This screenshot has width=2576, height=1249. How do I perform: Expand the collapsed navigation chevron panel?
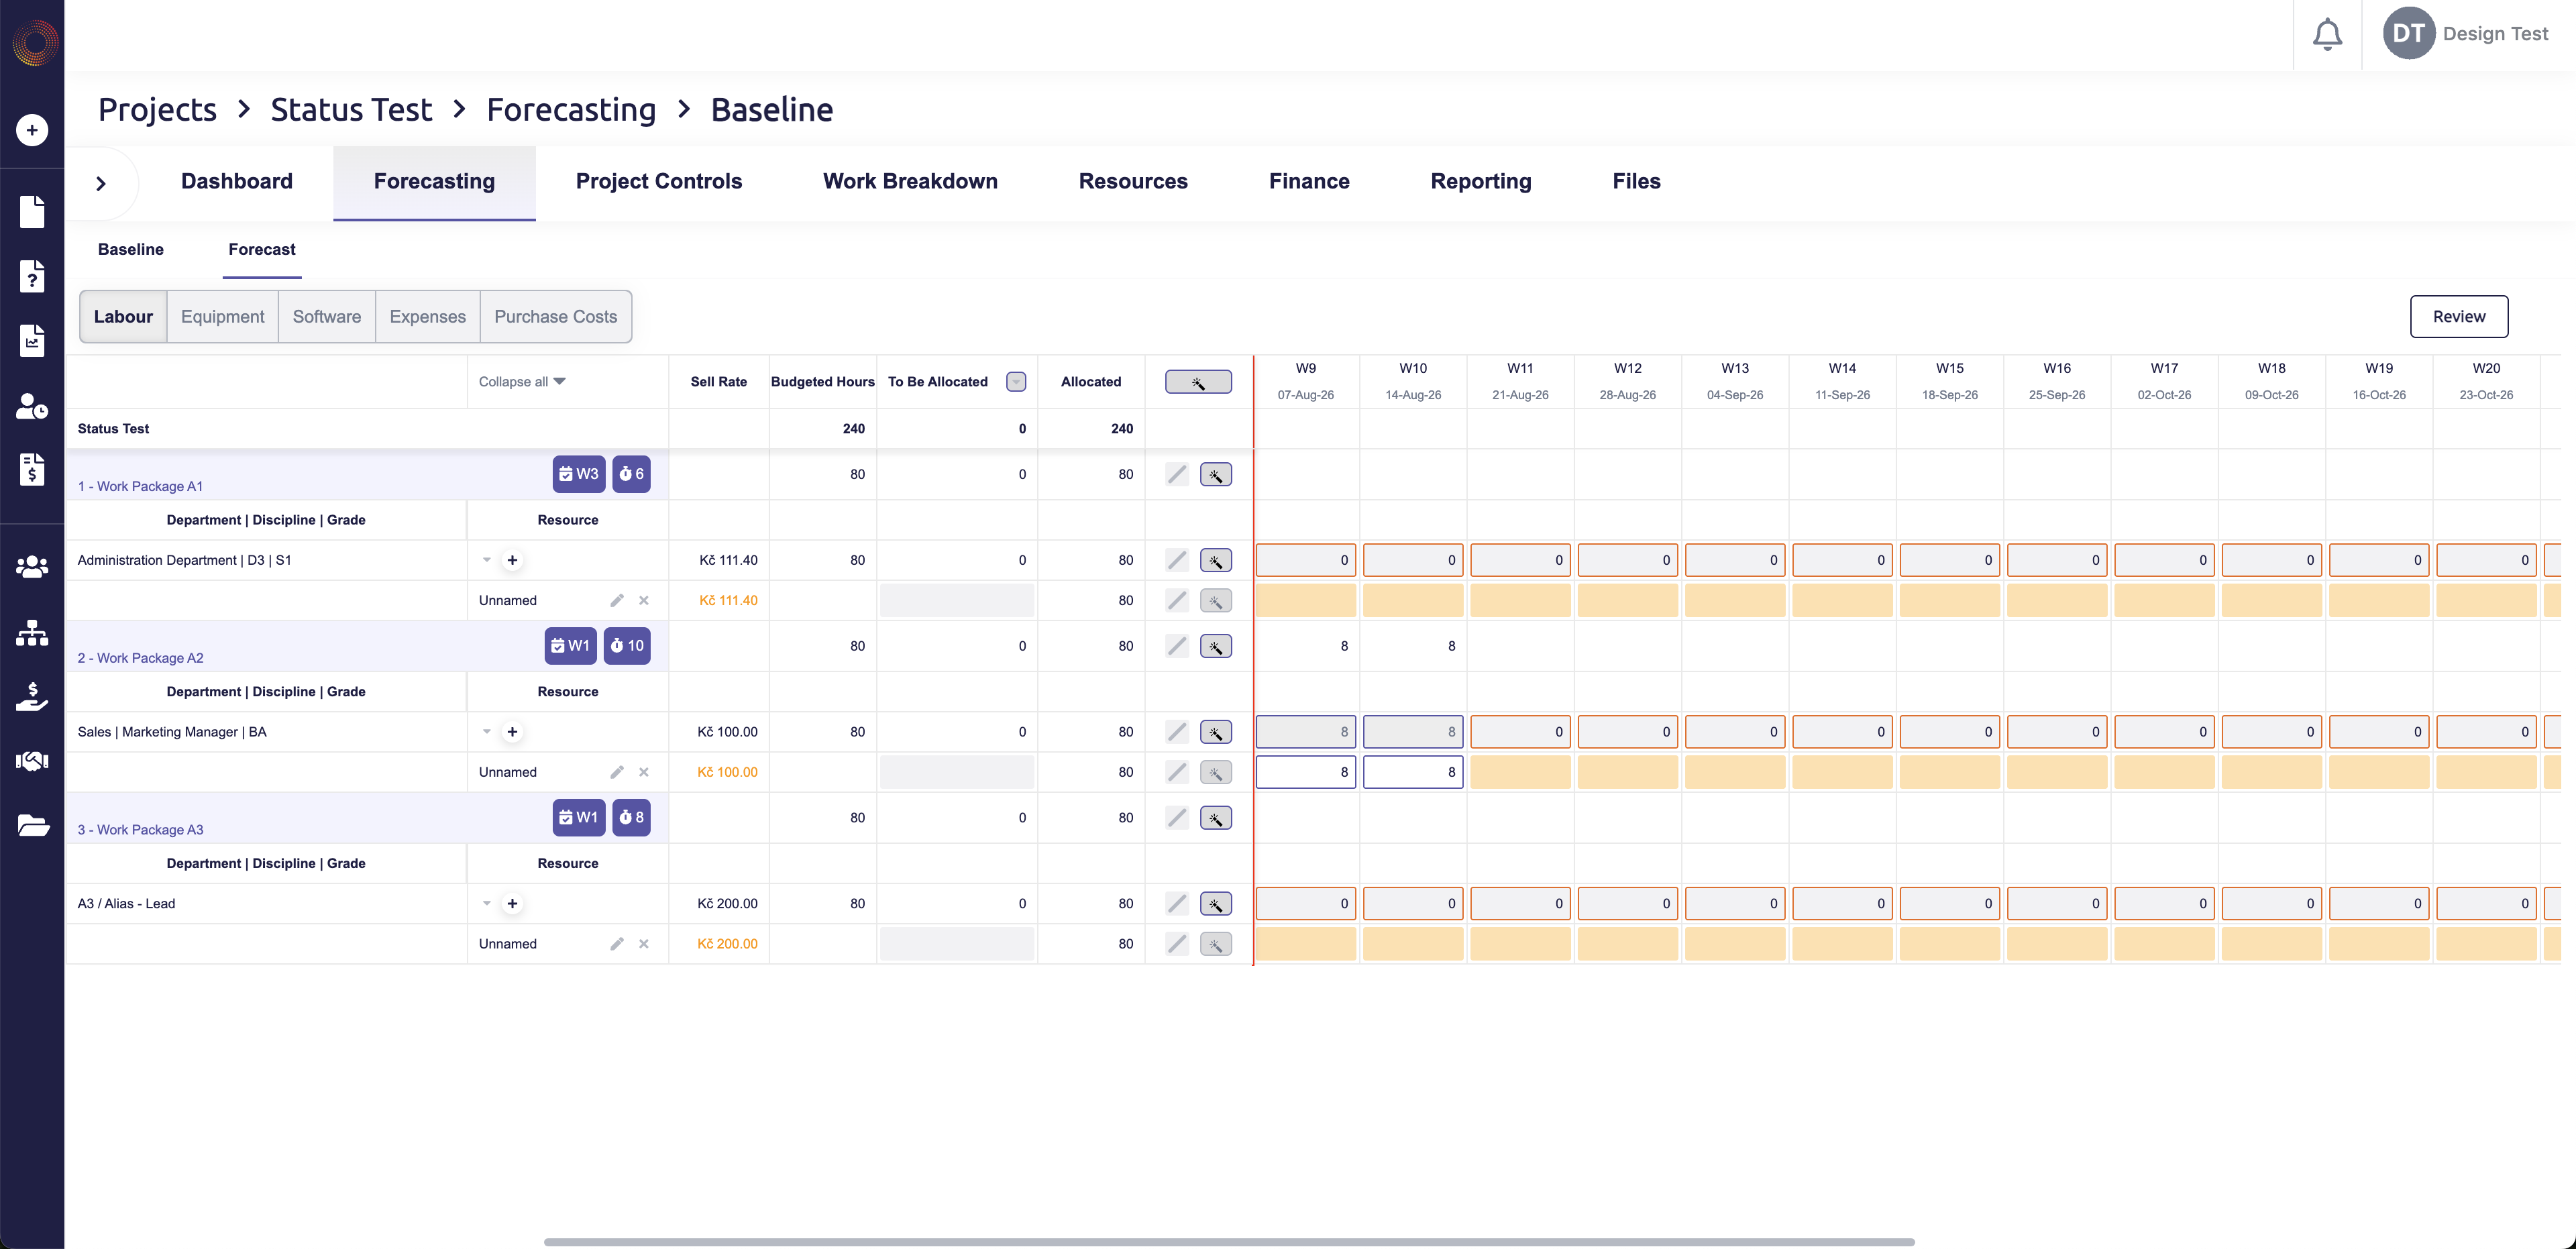pyautogui.click(x=101, y=183)
